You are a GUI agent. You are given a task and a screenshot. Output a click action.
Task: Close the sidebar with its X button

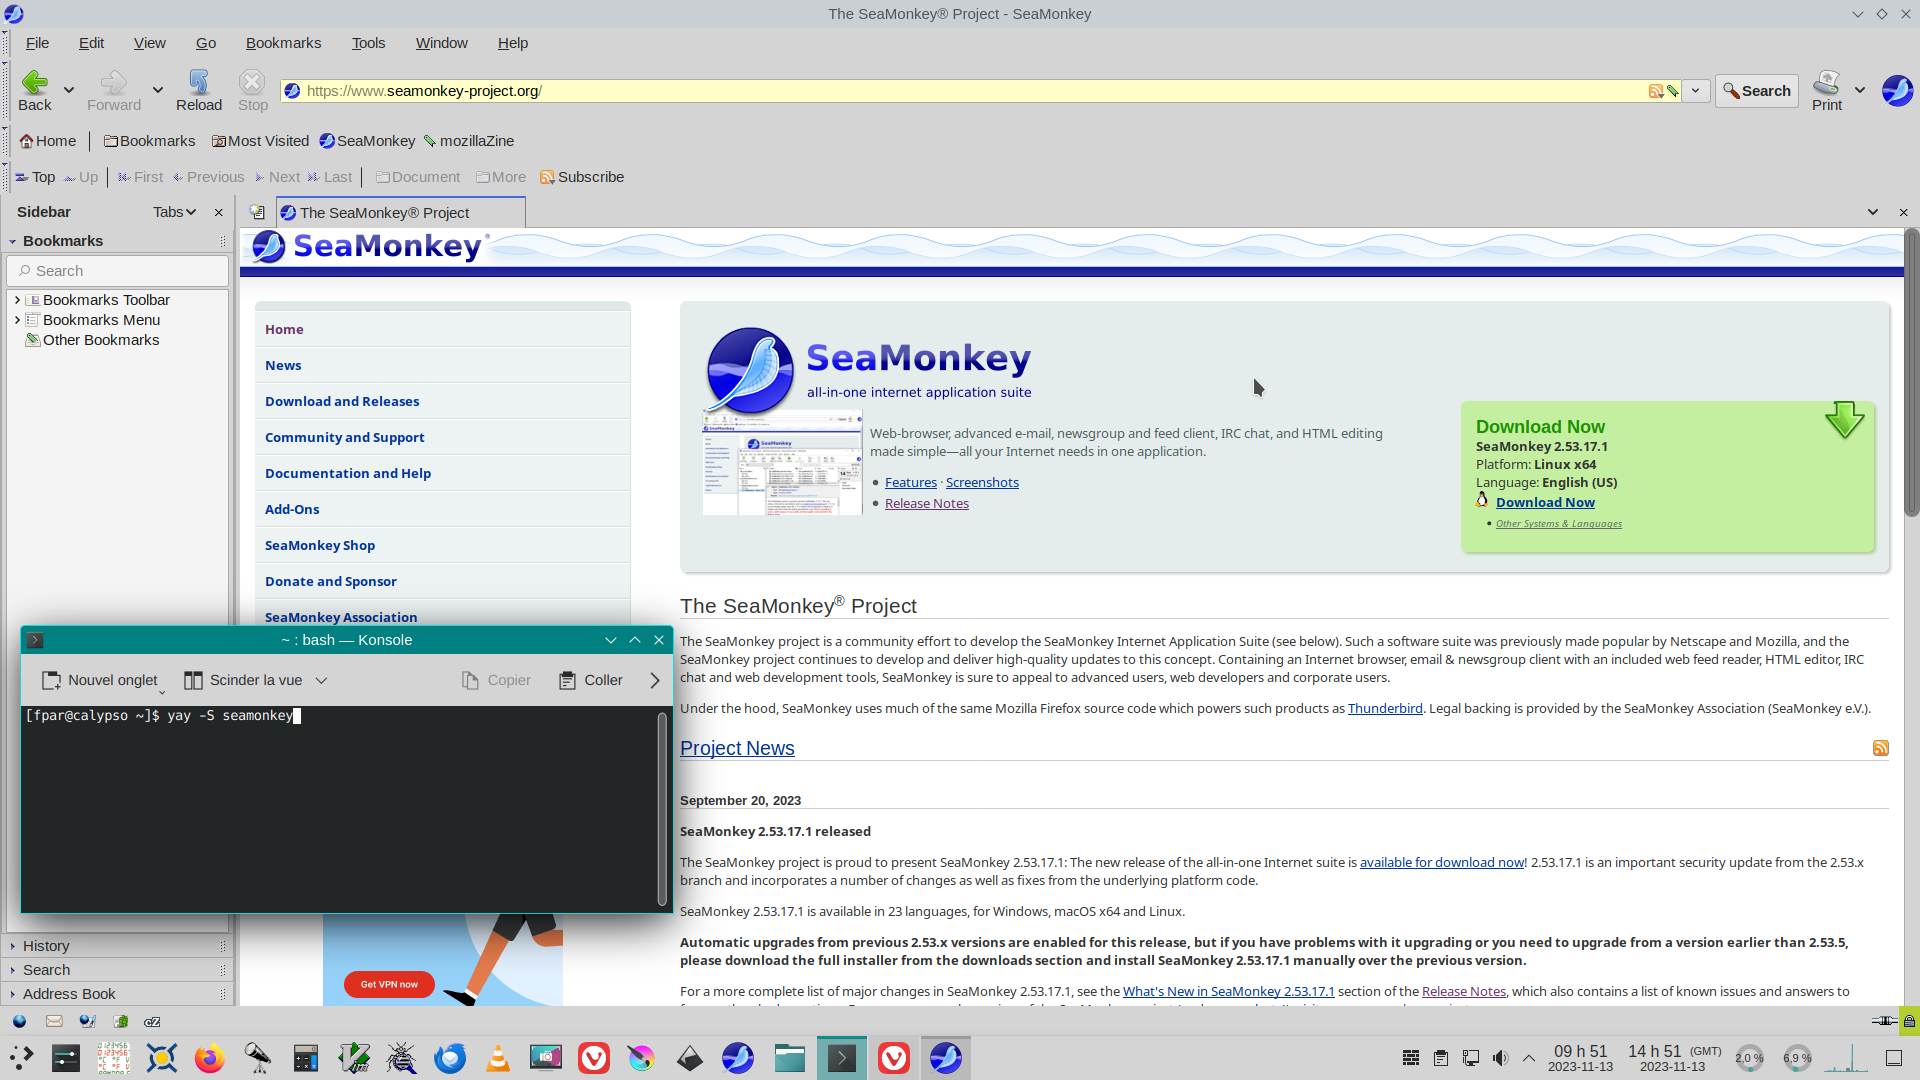pos(218,212)
